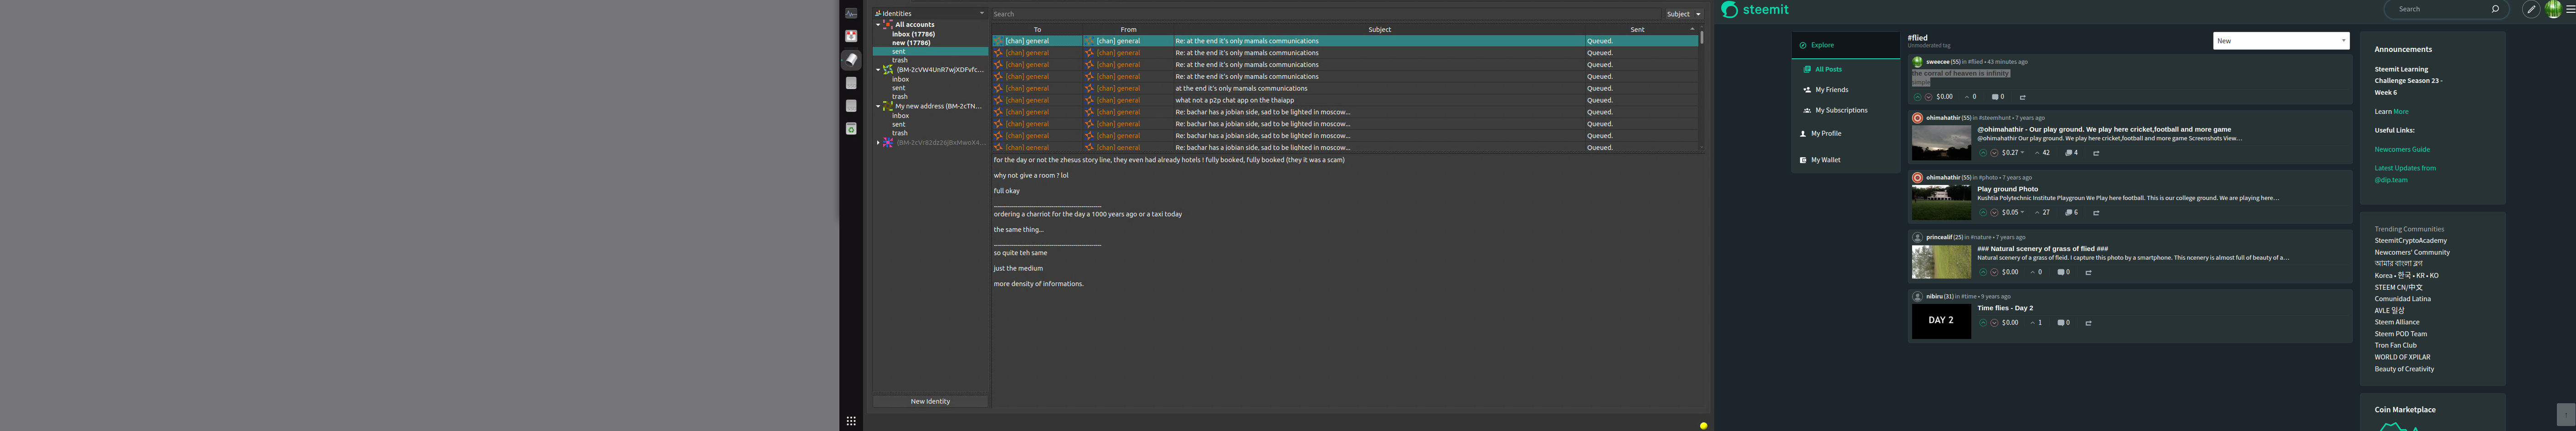Expand the BM-2cVr82dz26jBxMwoX4 identity

click(x=878, y=143)
